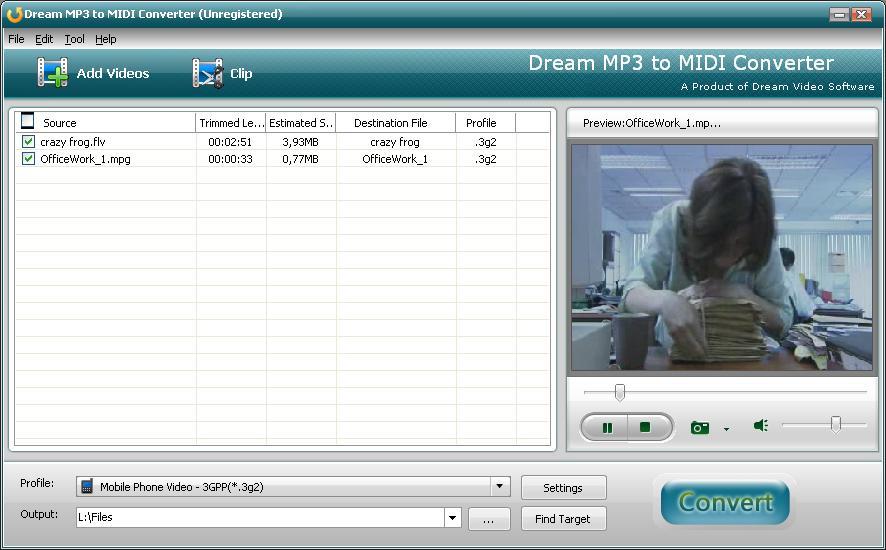Click the Find Target button

(x=563, y=519)
